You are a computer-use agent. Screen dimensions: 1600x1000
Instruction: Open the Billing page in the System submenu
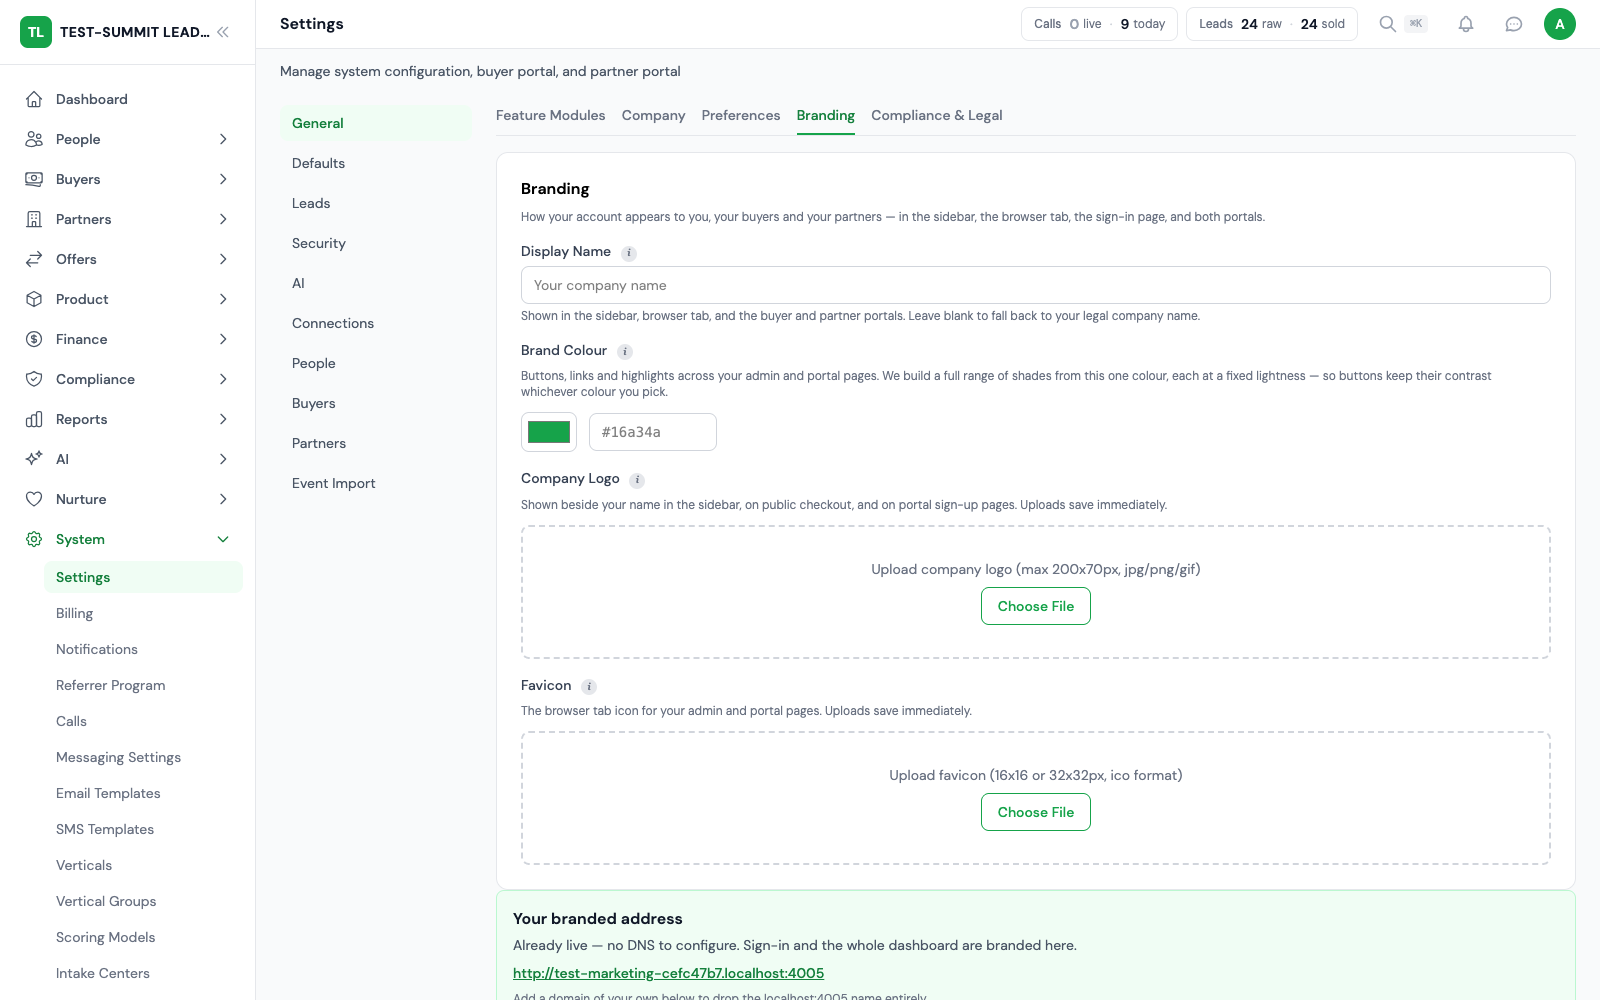point(75,613)
